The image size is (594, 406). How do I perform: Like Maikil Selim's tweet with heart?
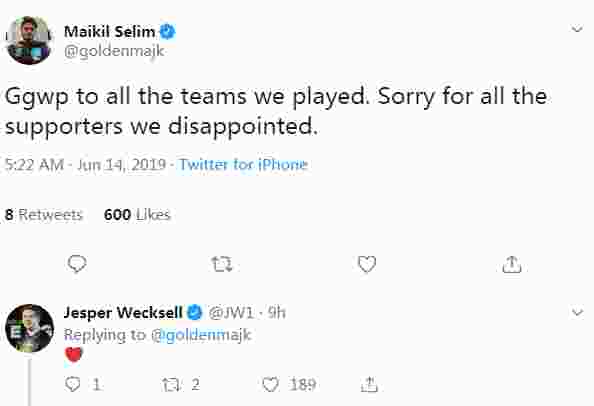click(x=367, y=264)
